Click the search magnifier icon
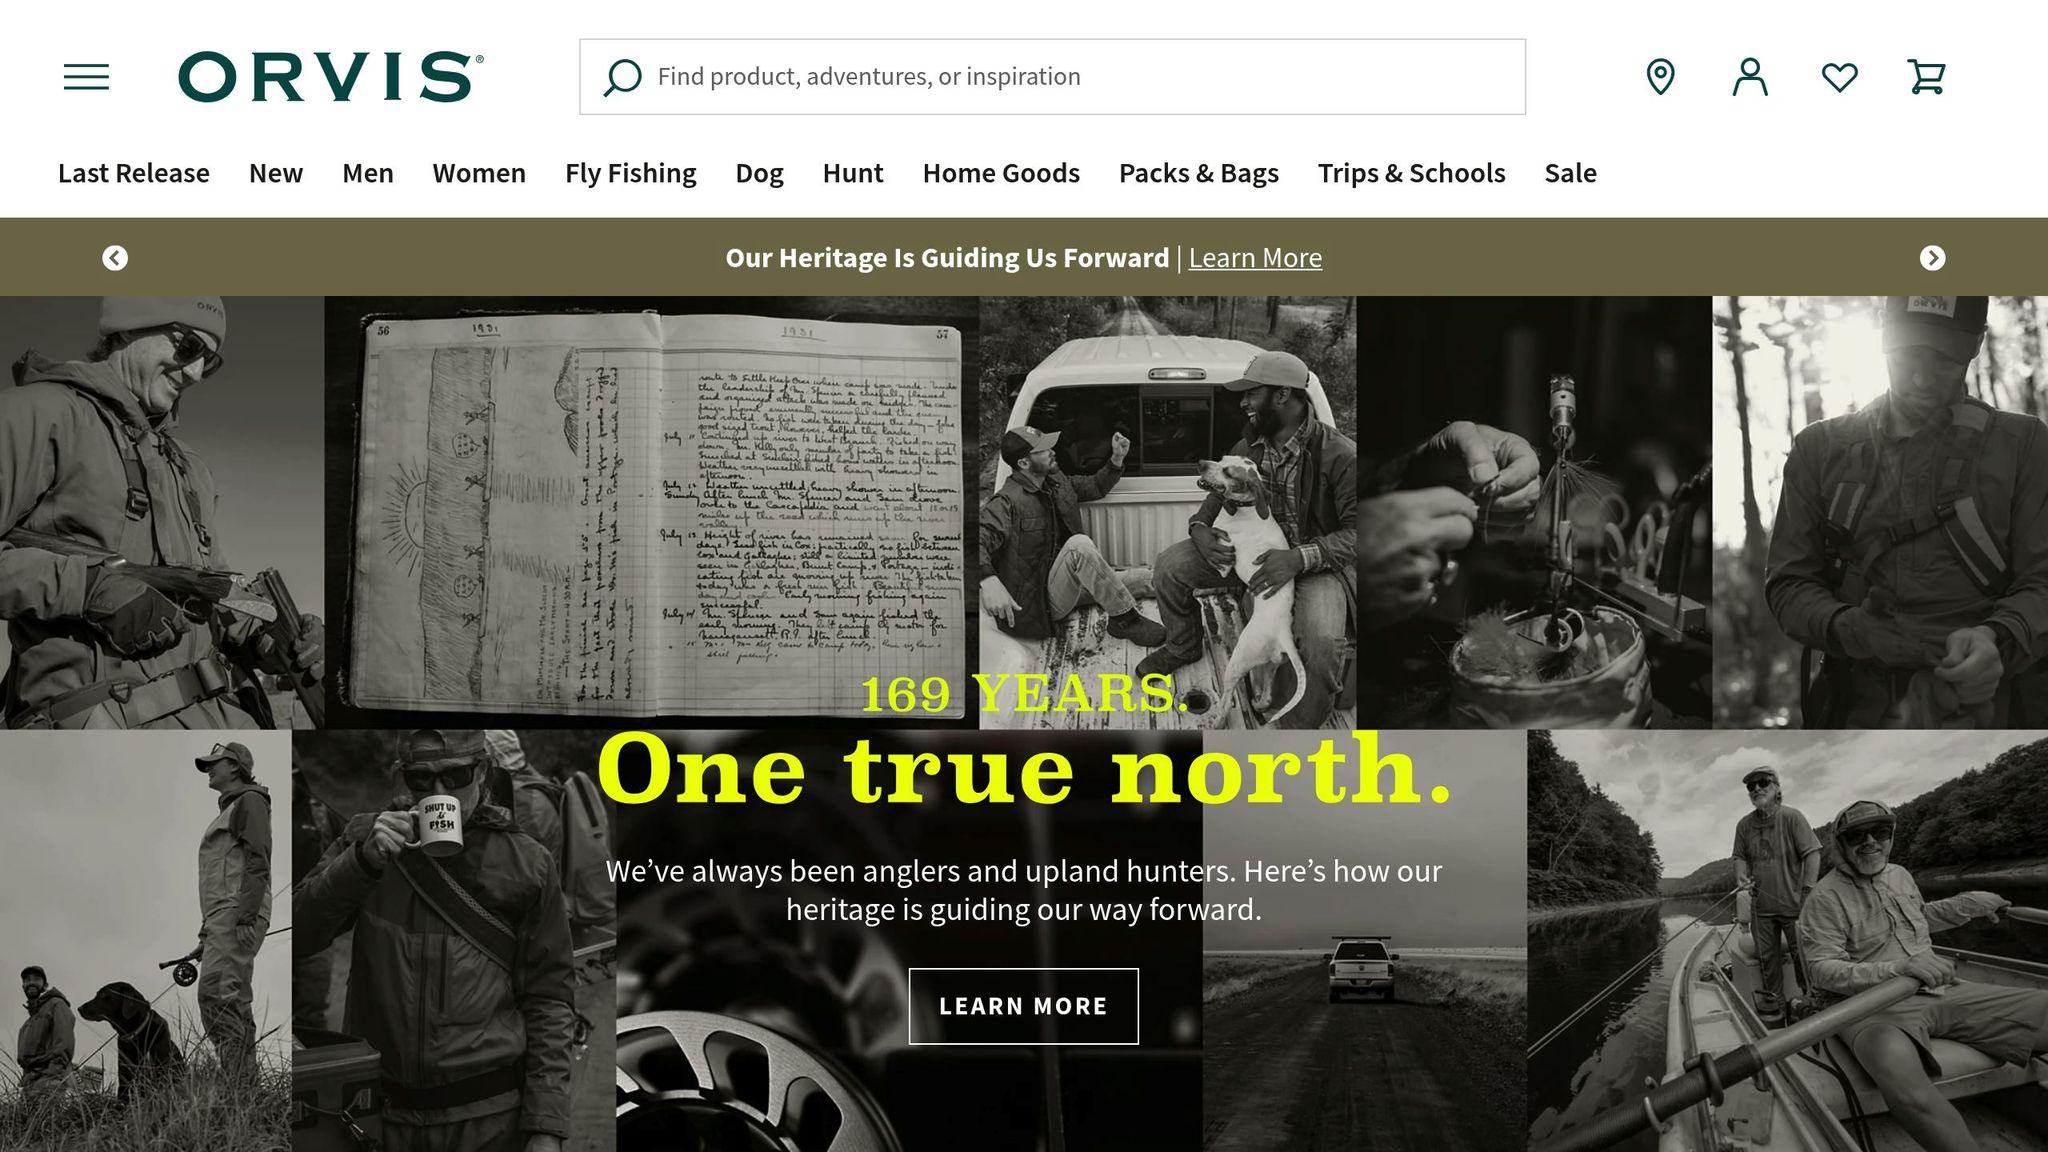 pos(622,77)
